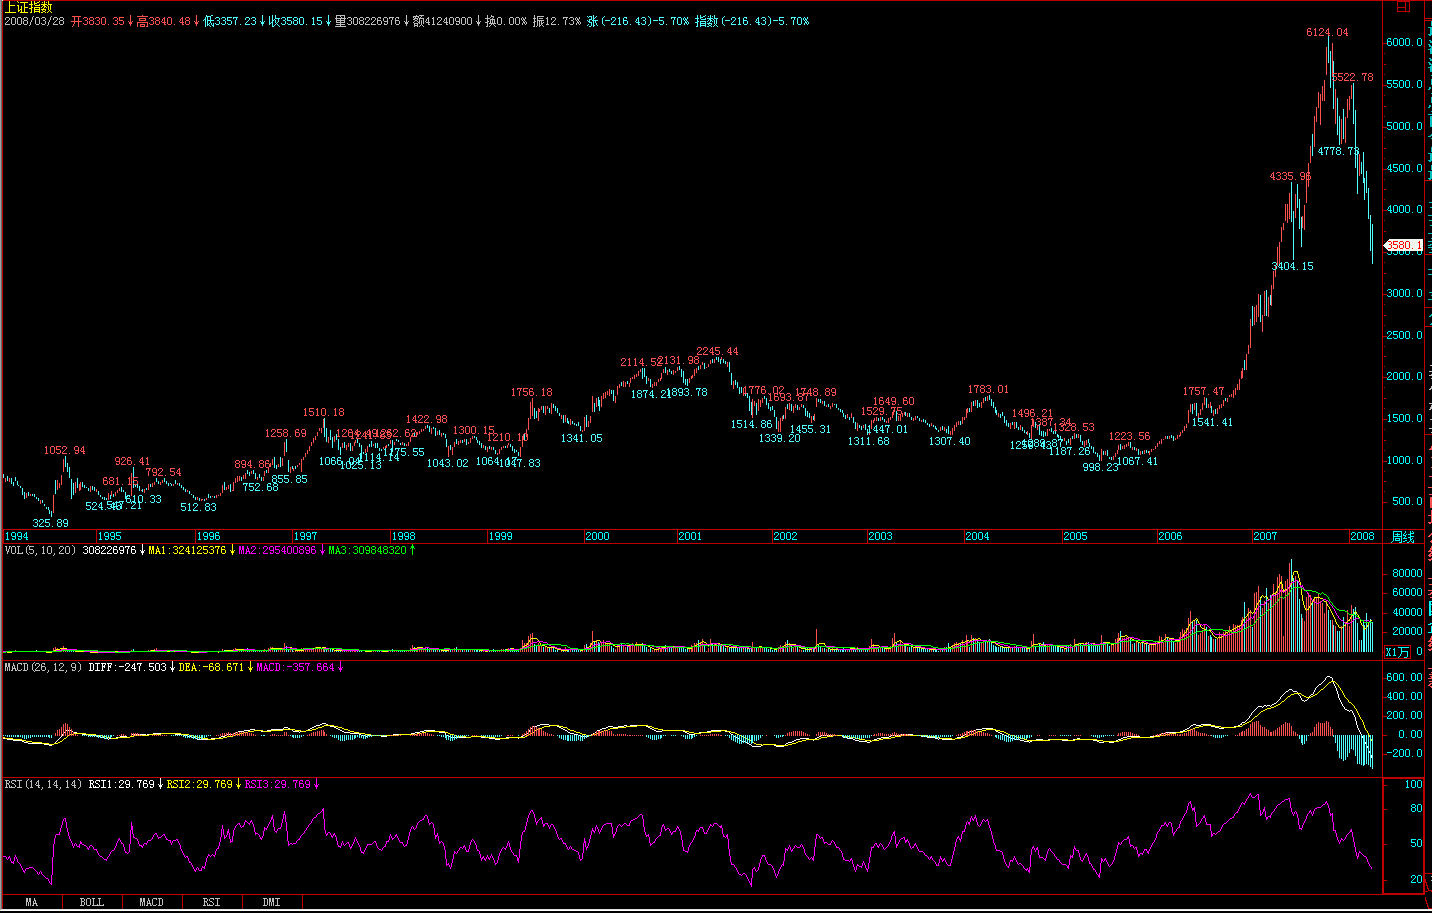Screen dimensions: 1432x913
Task: Click the 80000 volume axis label
Action: click(1407, 574)
